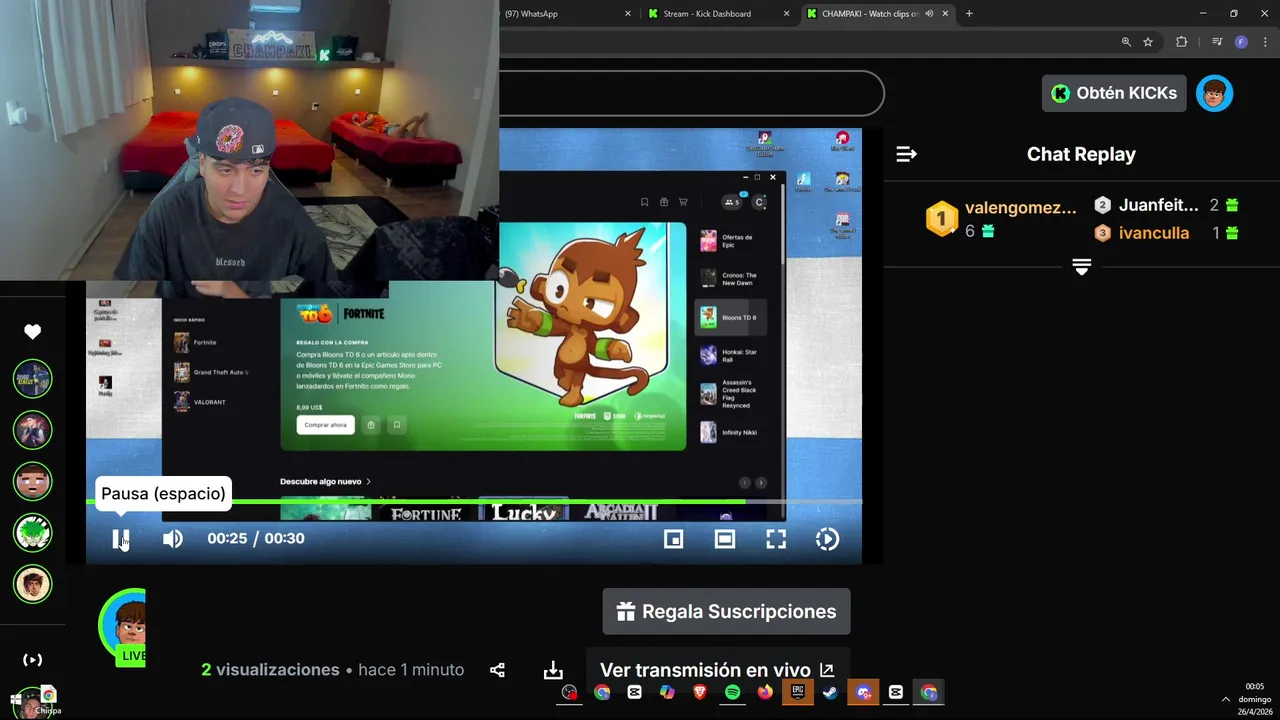Switch the clip to theater mode

click(725, 539)
